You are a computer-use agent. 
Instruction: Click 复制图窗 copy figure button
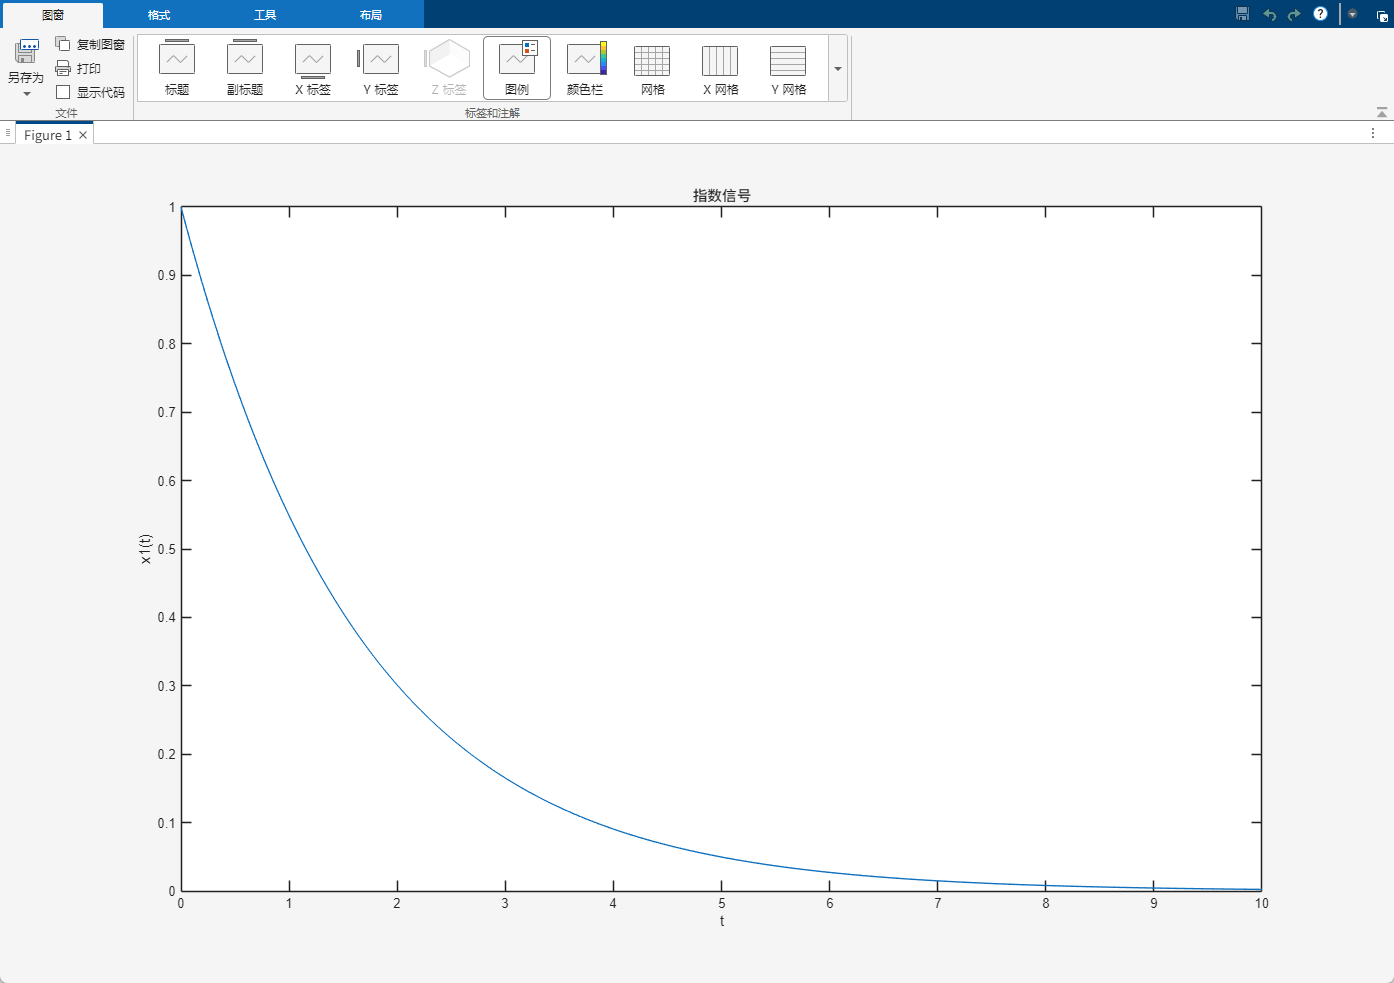tap(90, 44)
